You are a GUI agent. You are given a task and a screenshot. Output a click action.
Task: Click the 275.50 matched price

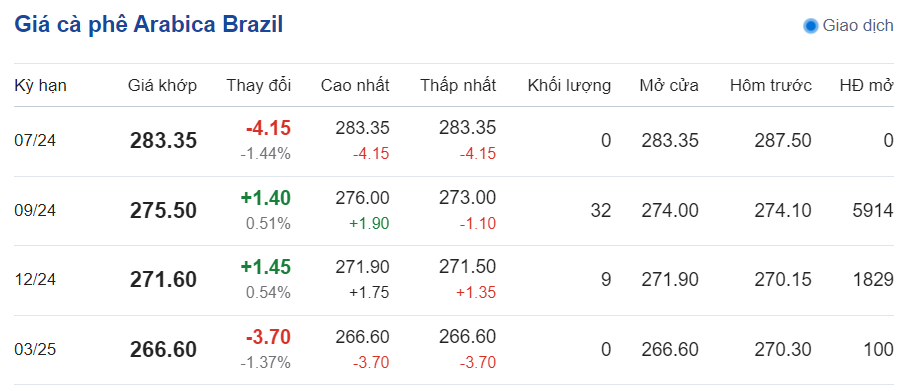(x=163, y=211)
